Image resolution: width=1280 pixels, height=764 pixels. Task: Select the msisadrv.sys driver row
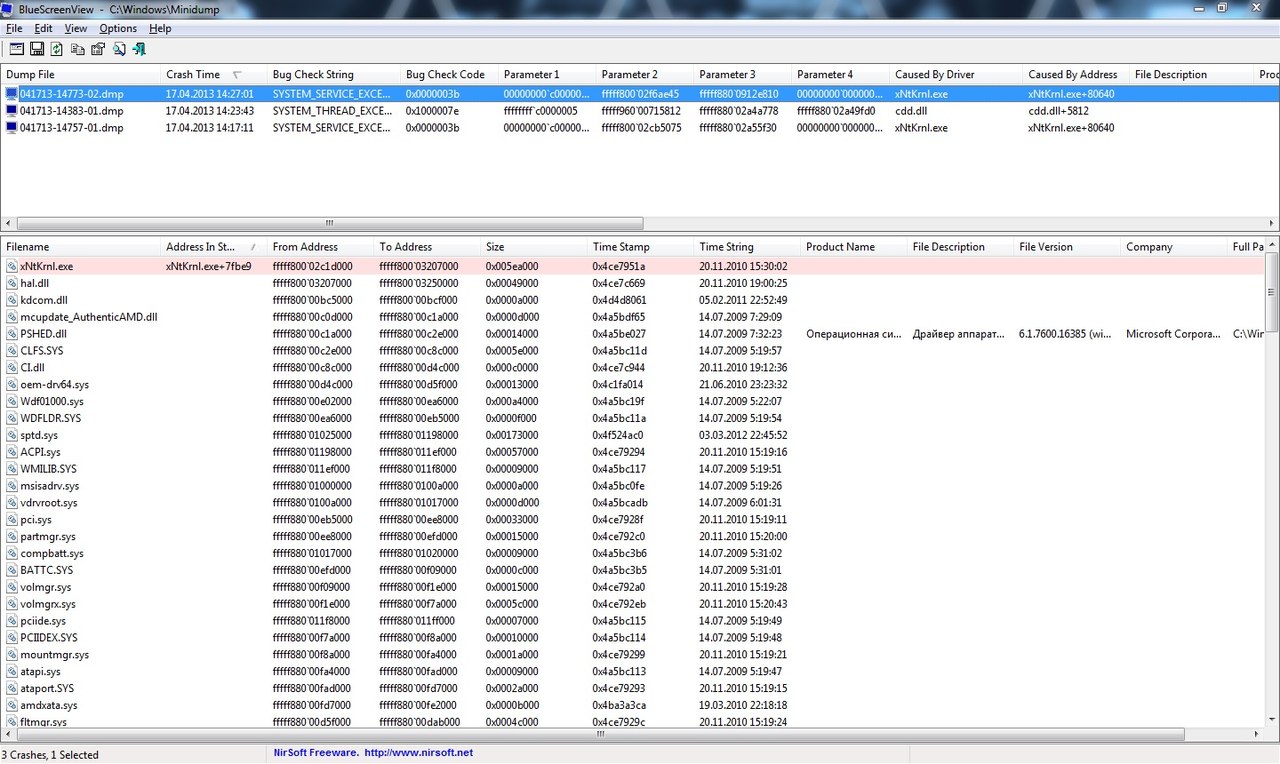632,486
